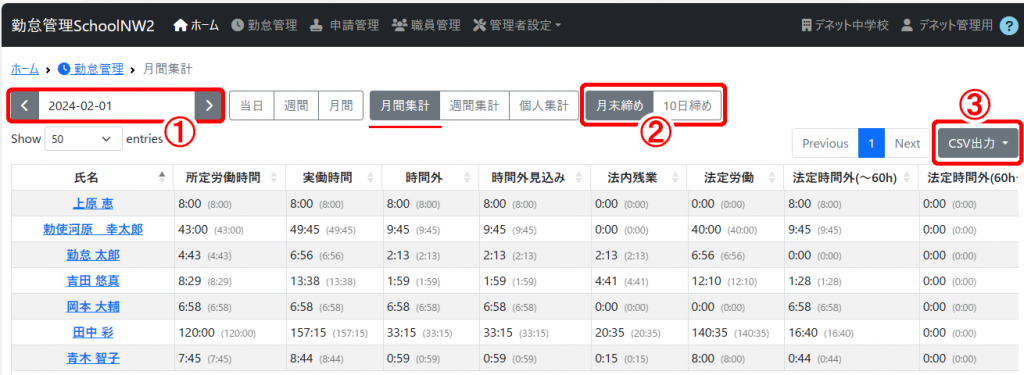Sort the 氏名 column using its sort arrow
This screenshot has height=375, width=1024.
point(162,177)
